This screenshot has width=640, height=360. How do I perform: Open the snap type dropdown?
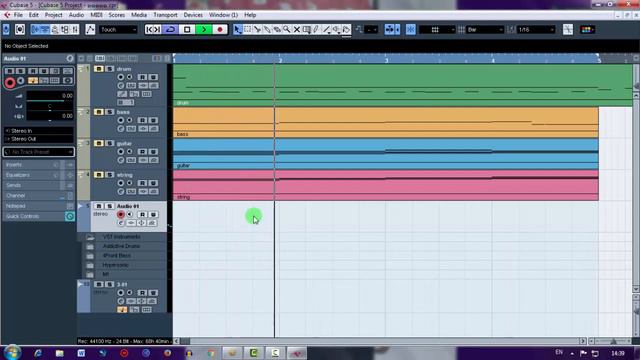pos(437,29)
